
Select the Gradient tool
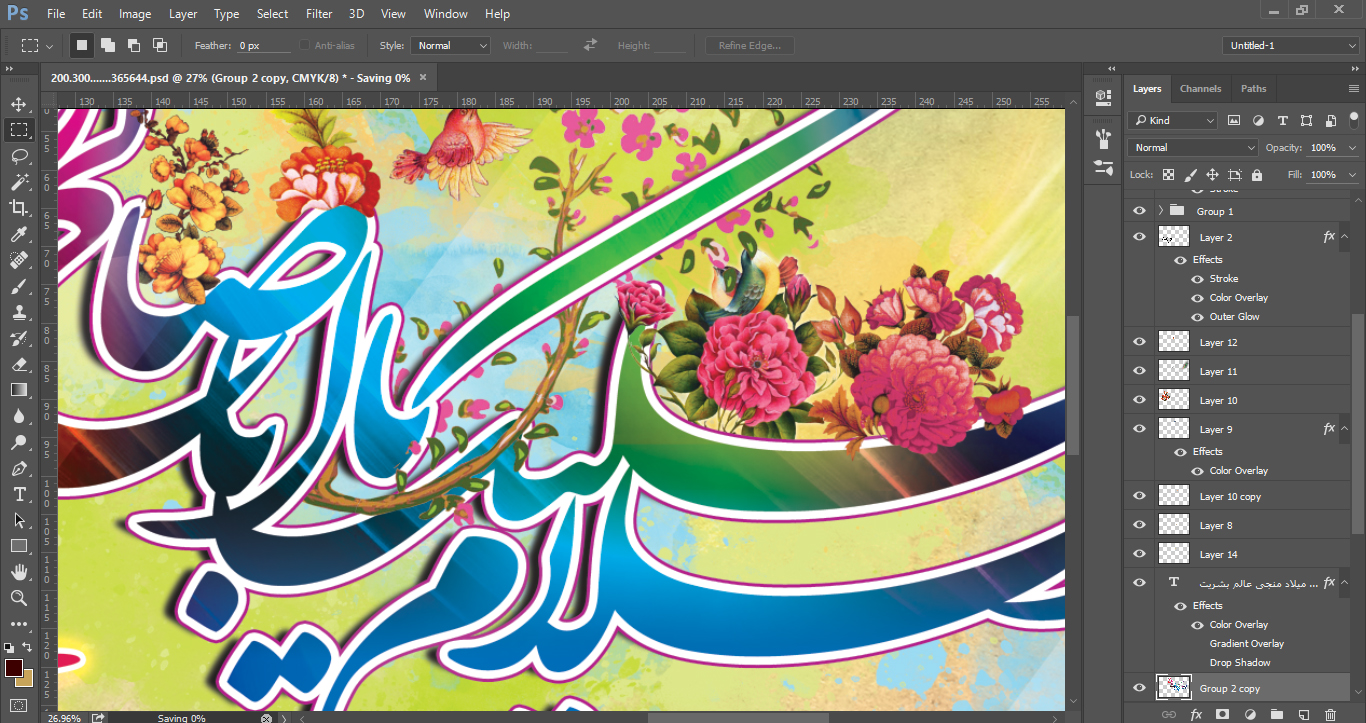click(x=19, y=390)
